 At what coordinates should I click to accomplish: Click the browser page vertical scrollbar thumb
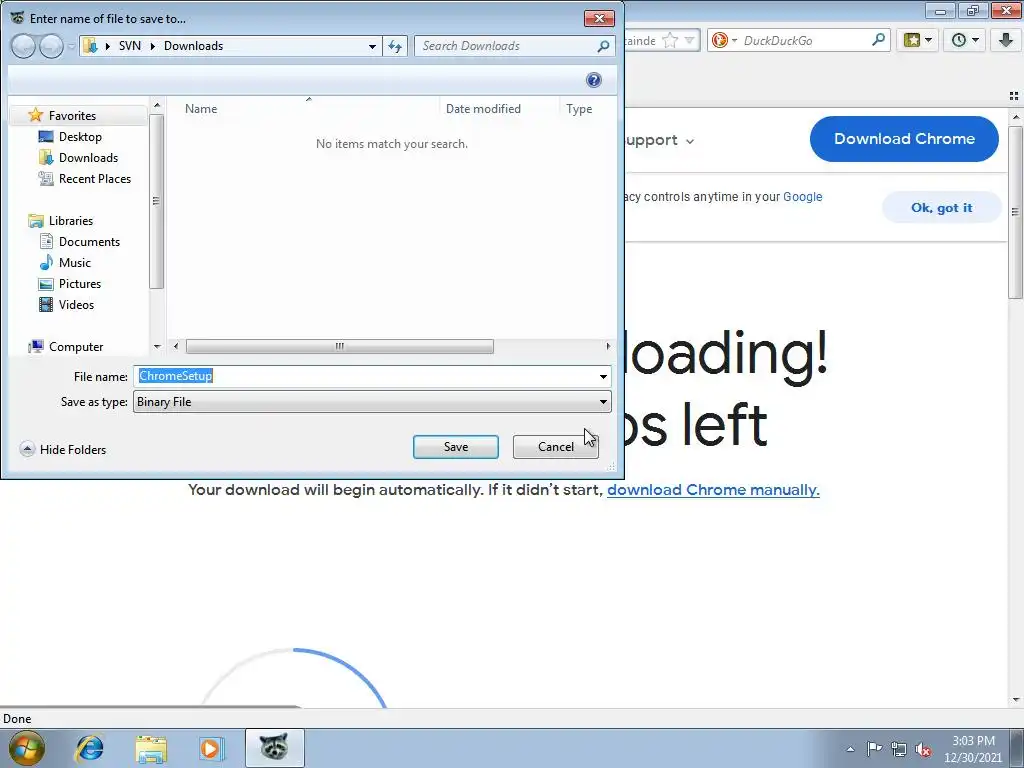[1016, 212]
